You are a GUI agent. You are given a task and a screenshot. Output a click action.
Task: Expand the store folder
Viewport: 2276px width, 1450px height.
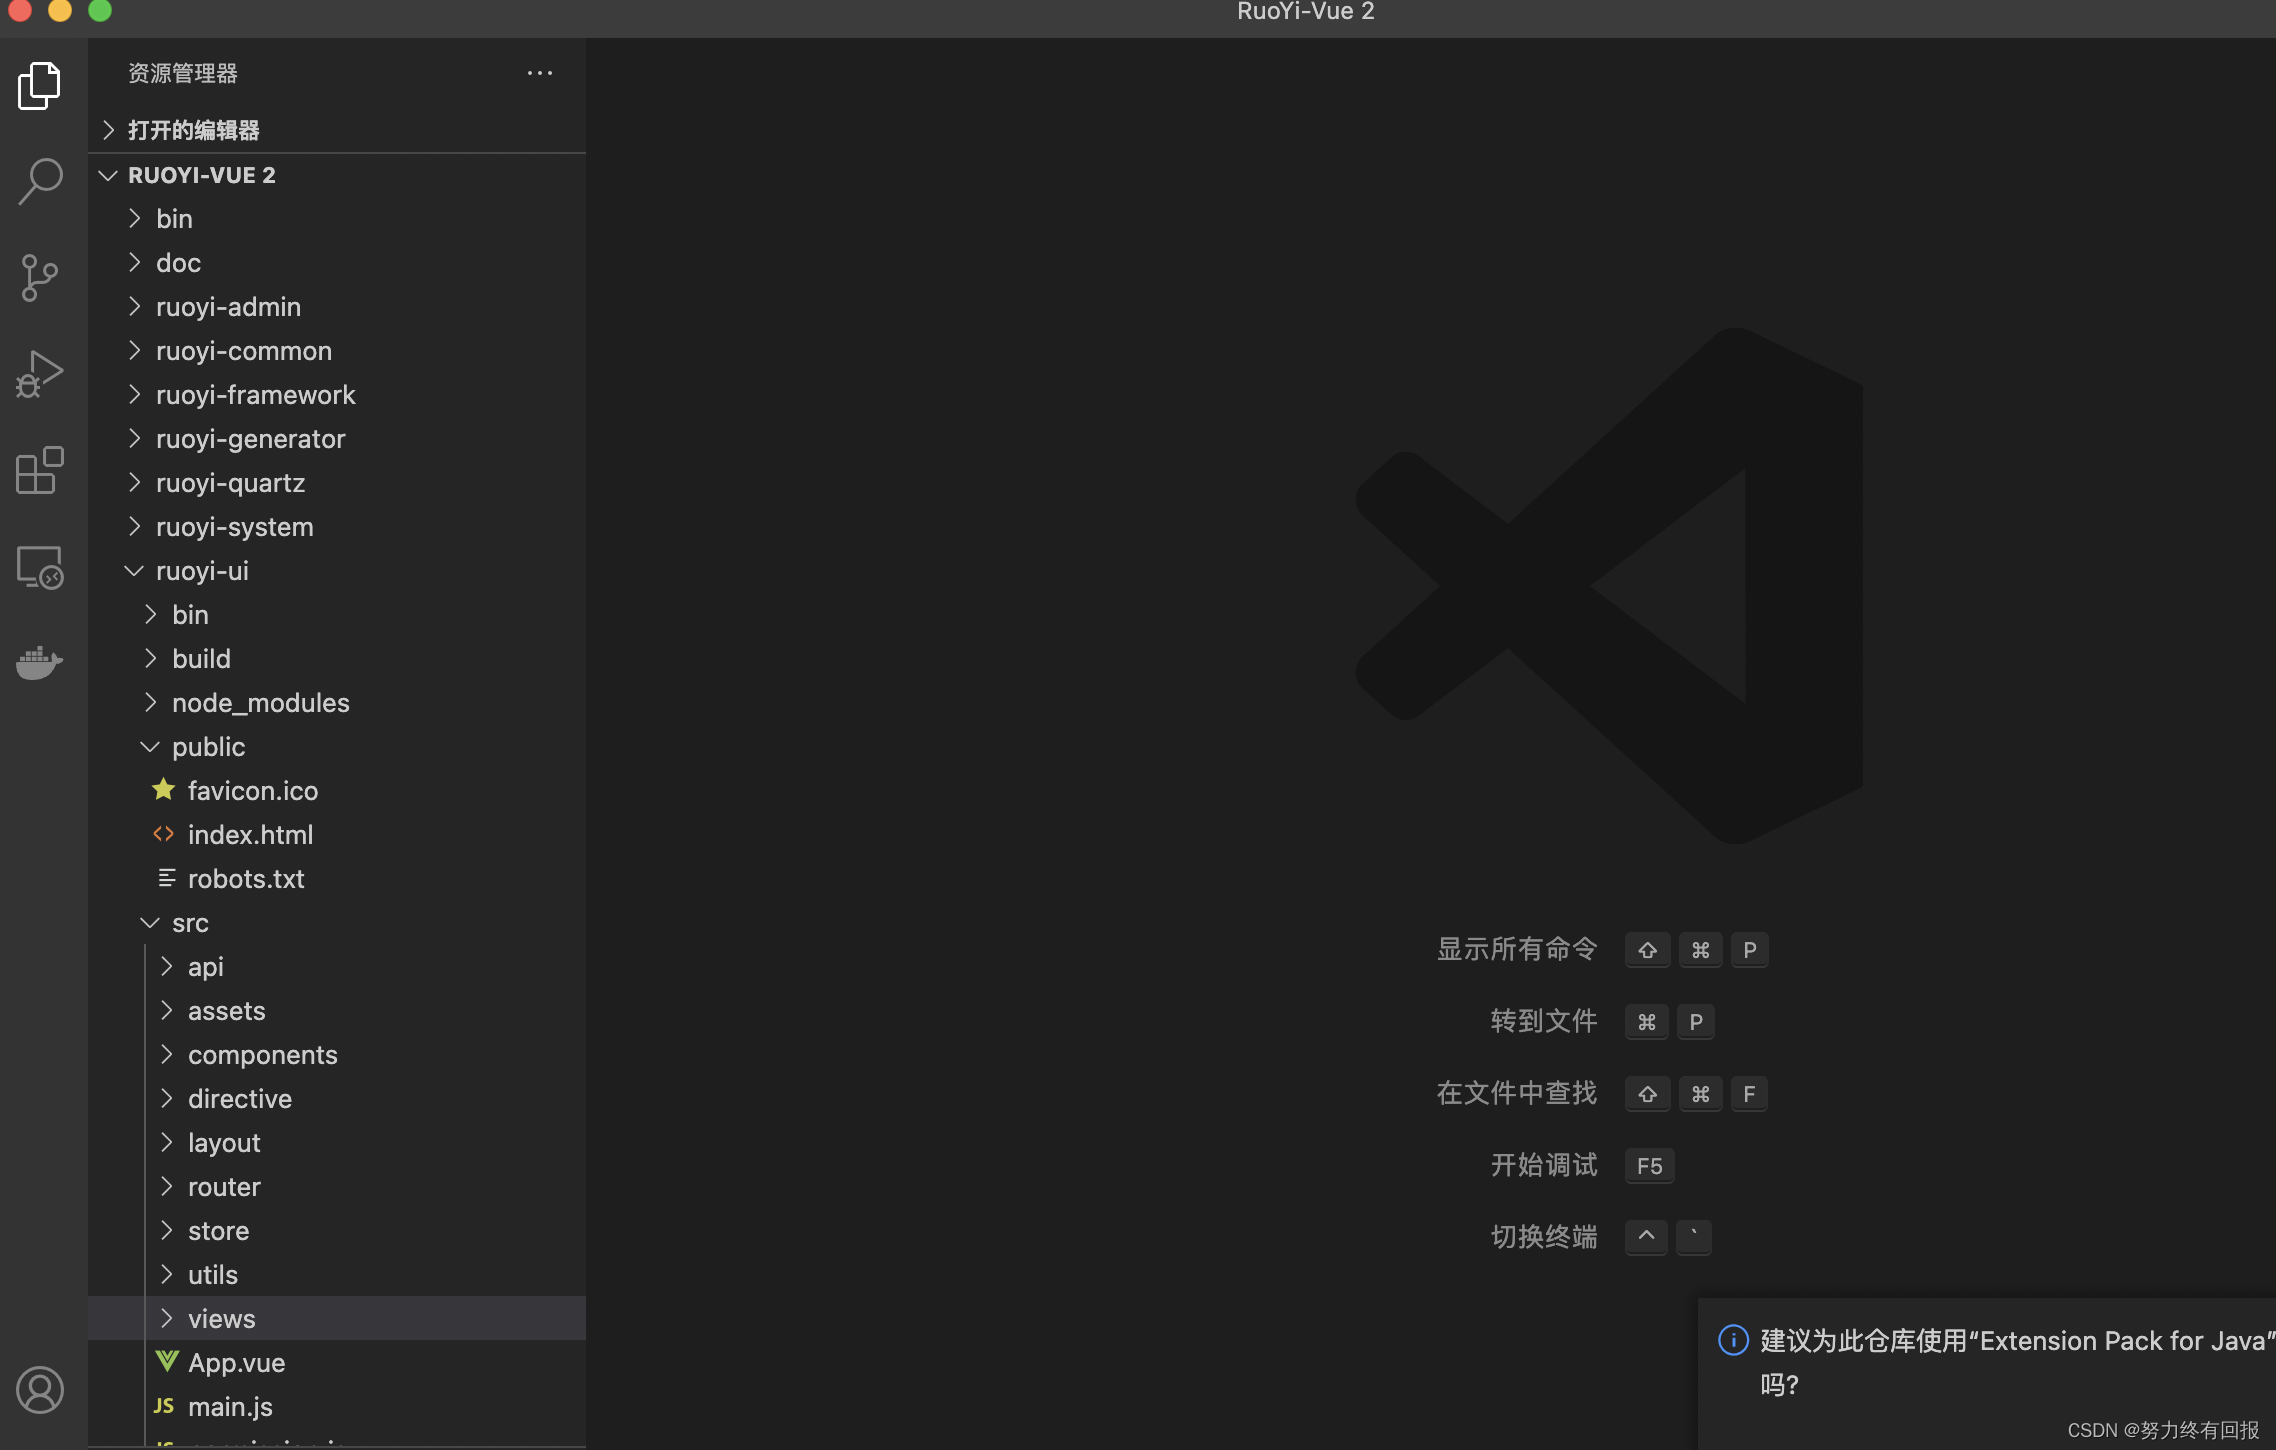(x=337, y=1231)
